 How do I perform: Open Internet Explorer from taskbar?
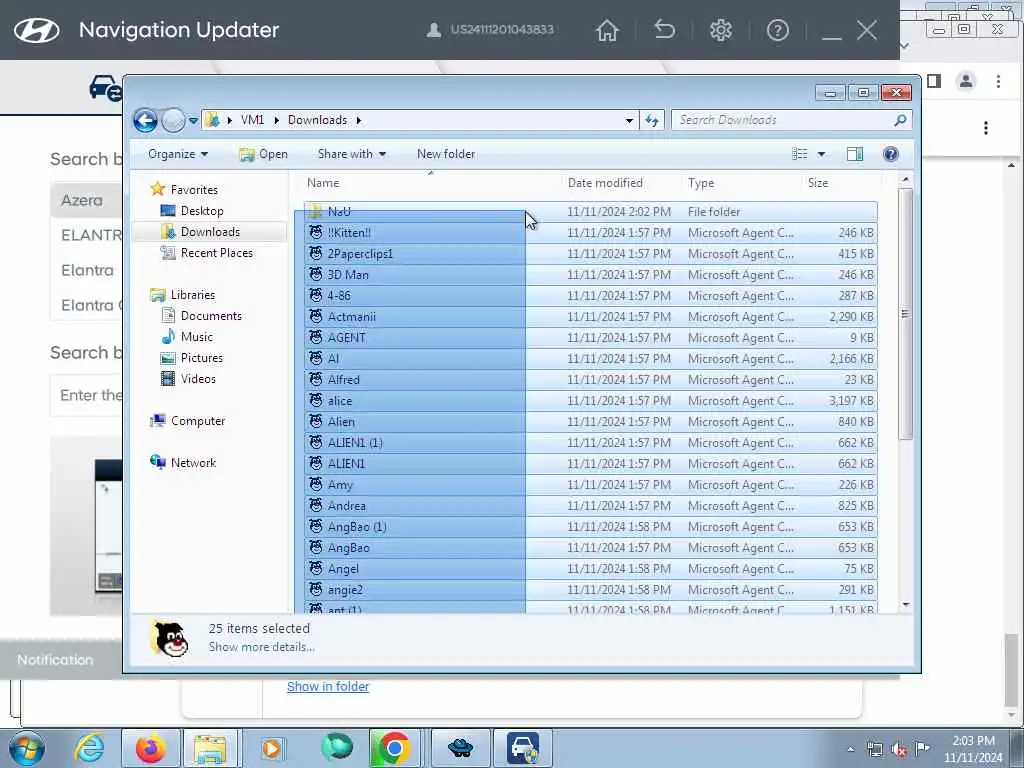pyautogui.click(x=89, y=748)
